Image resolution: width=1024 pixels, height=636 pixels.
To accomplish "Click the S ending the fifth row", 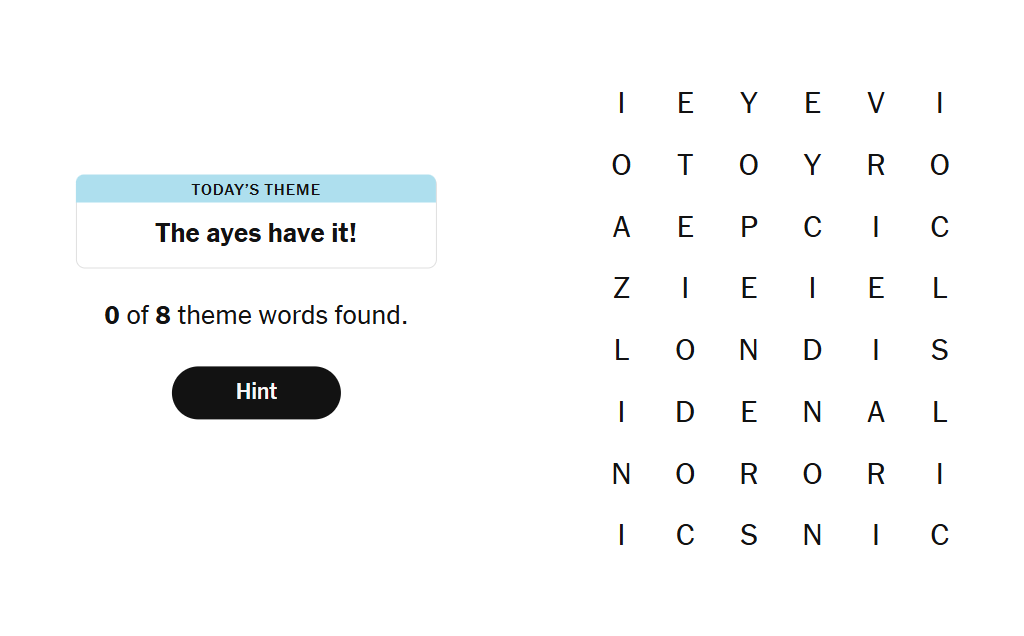I will [940, 350].
